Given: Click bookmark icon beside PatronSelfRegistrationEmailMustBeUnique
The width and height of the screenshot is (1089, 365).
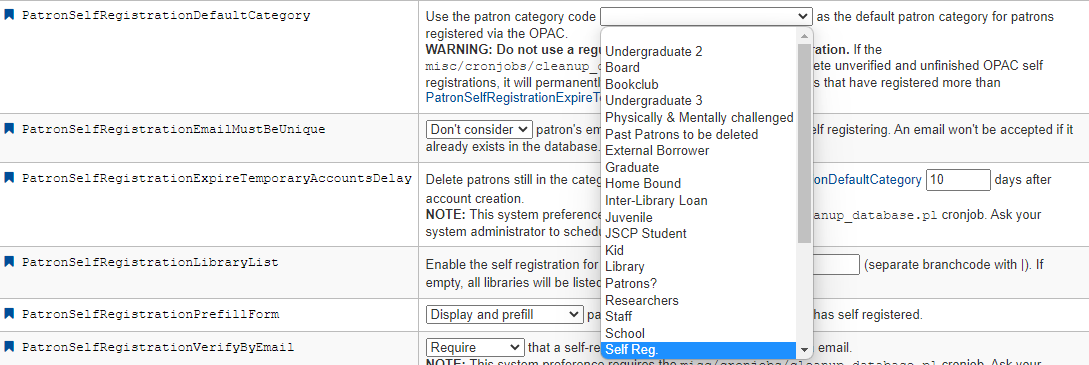Looking at the screenshot, I should (x=10, y=128).
